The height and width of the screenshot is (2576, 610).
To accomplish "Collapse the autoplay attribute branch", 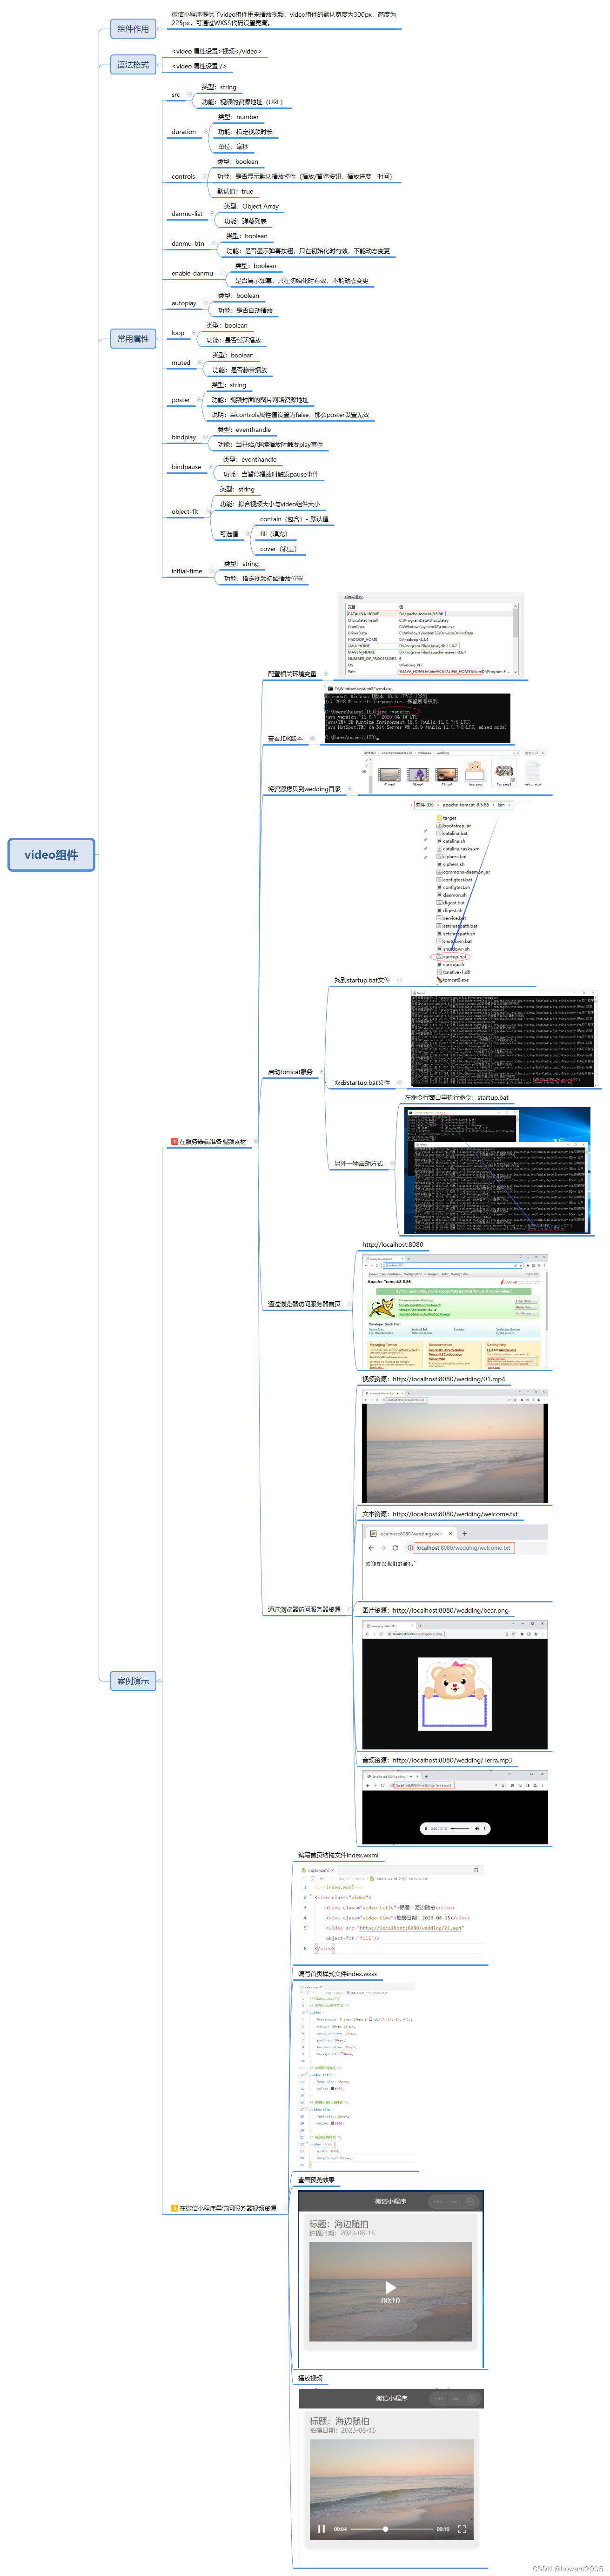I will (206, 303).
